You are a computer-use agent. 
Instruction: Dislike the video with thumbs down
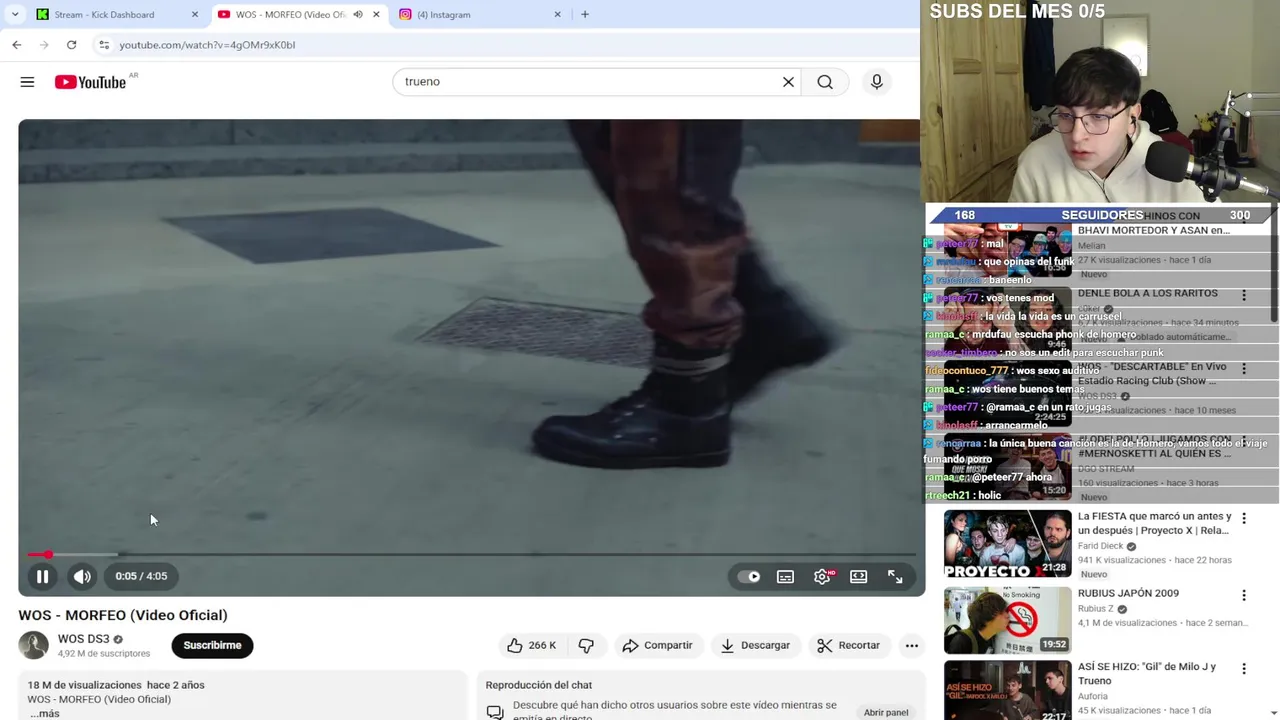586,645
